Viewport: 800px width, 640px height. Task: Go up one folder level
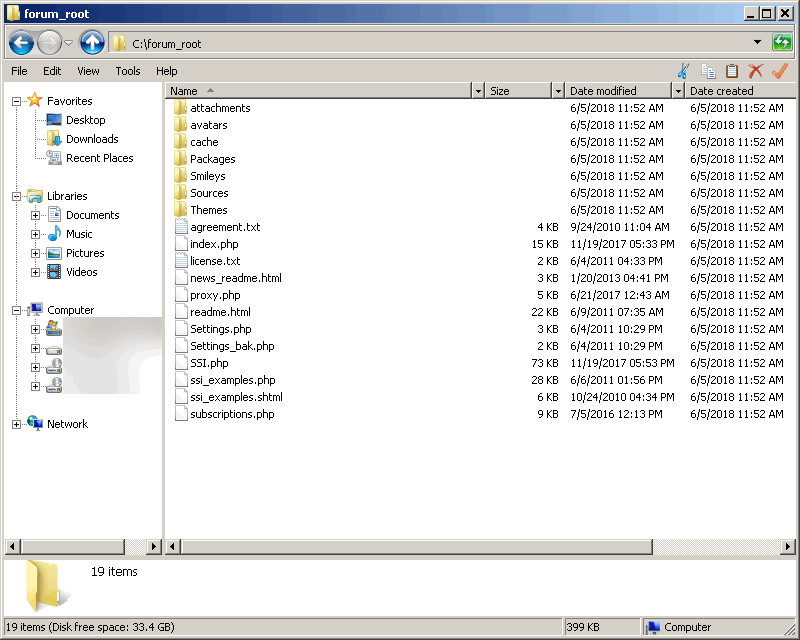[x=92, y=43]
